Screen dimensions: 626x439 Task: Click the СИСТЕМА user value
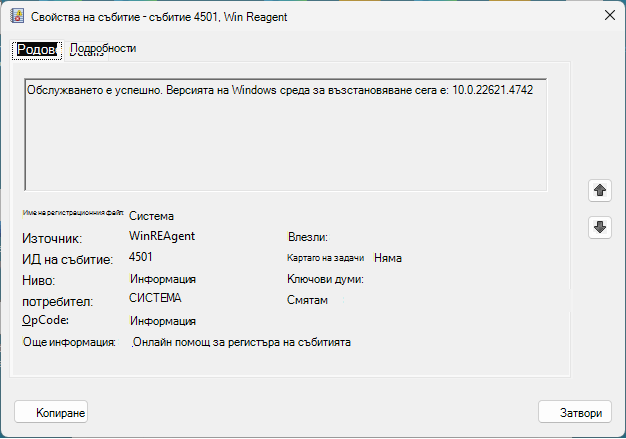click(x=155, y=298)
